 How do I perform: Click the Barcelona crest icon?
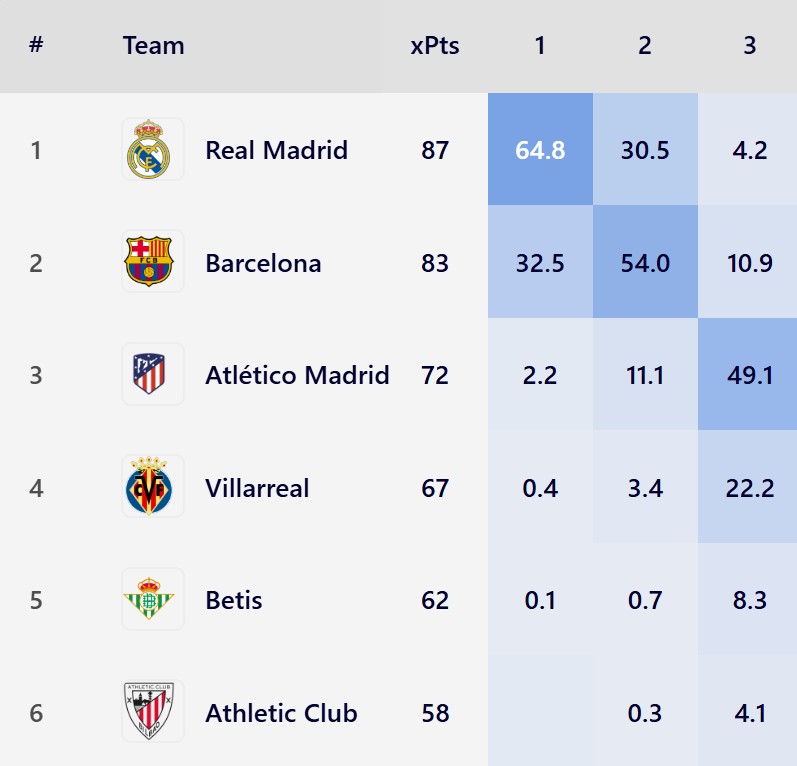click(152, 262)
